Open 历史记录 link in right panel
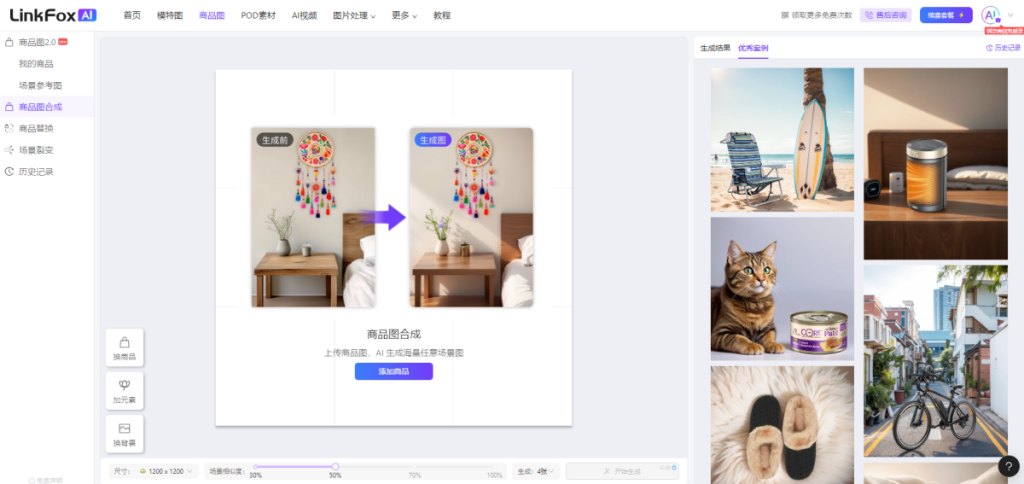Image resolution: width=1024 pixels, height=484 pixels. tap(1002, 48)
